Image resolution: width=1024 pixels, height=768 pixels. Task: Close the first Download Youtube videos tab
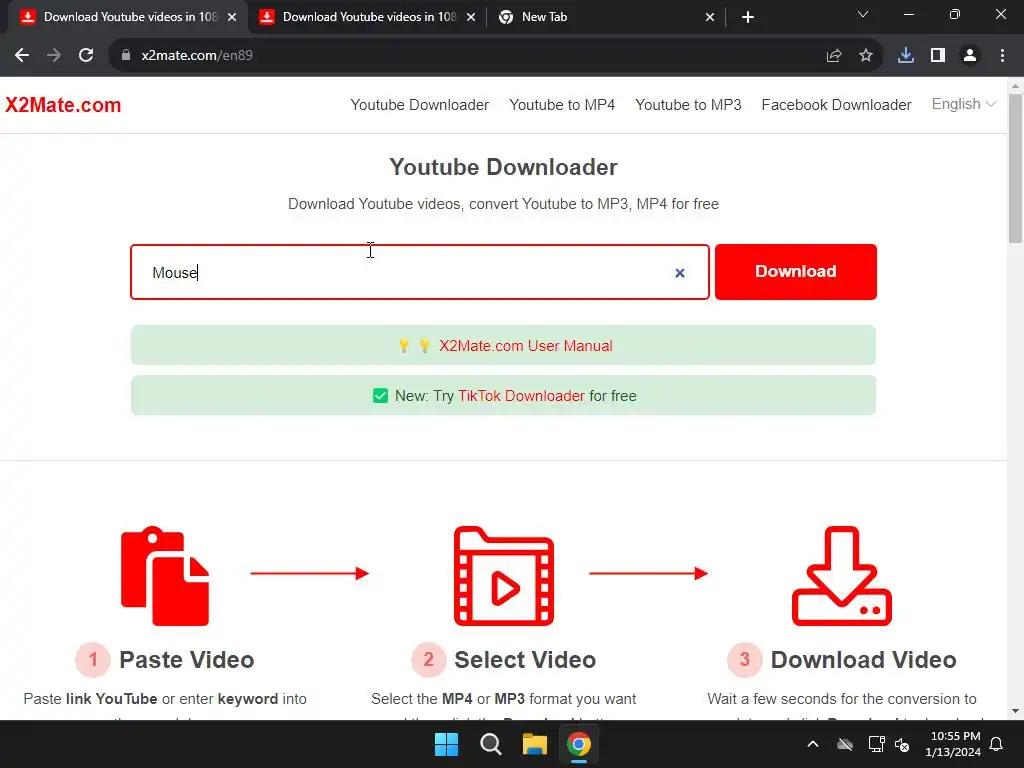(x=232, y=17)
